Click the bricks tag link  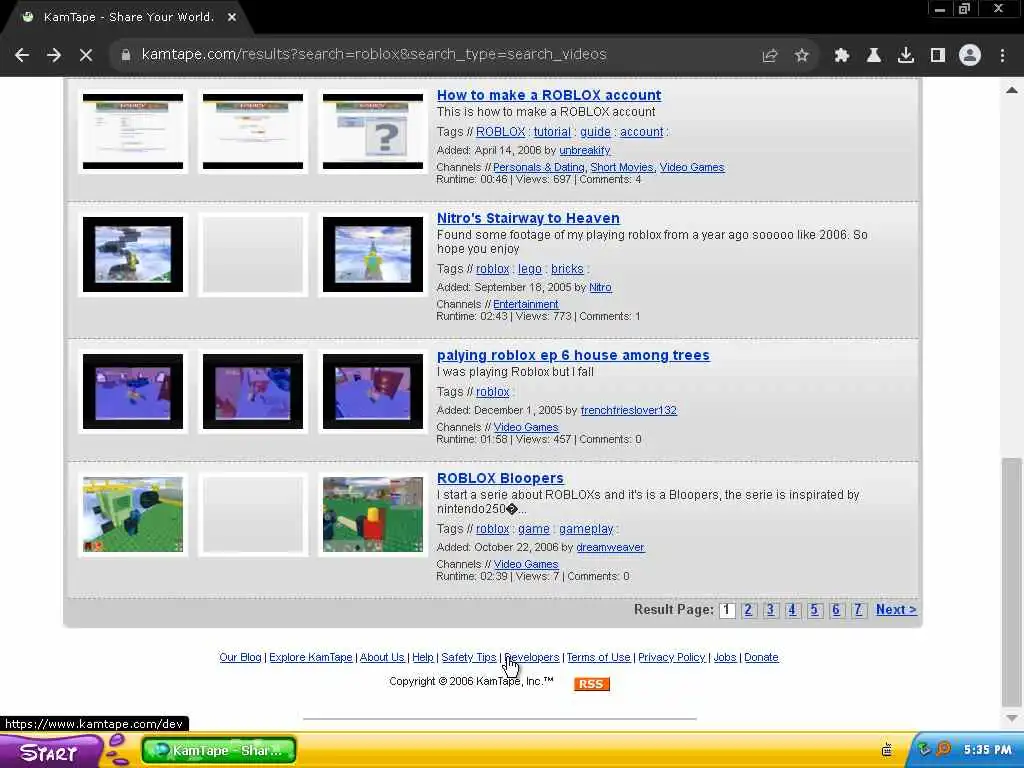pos(567,269)
